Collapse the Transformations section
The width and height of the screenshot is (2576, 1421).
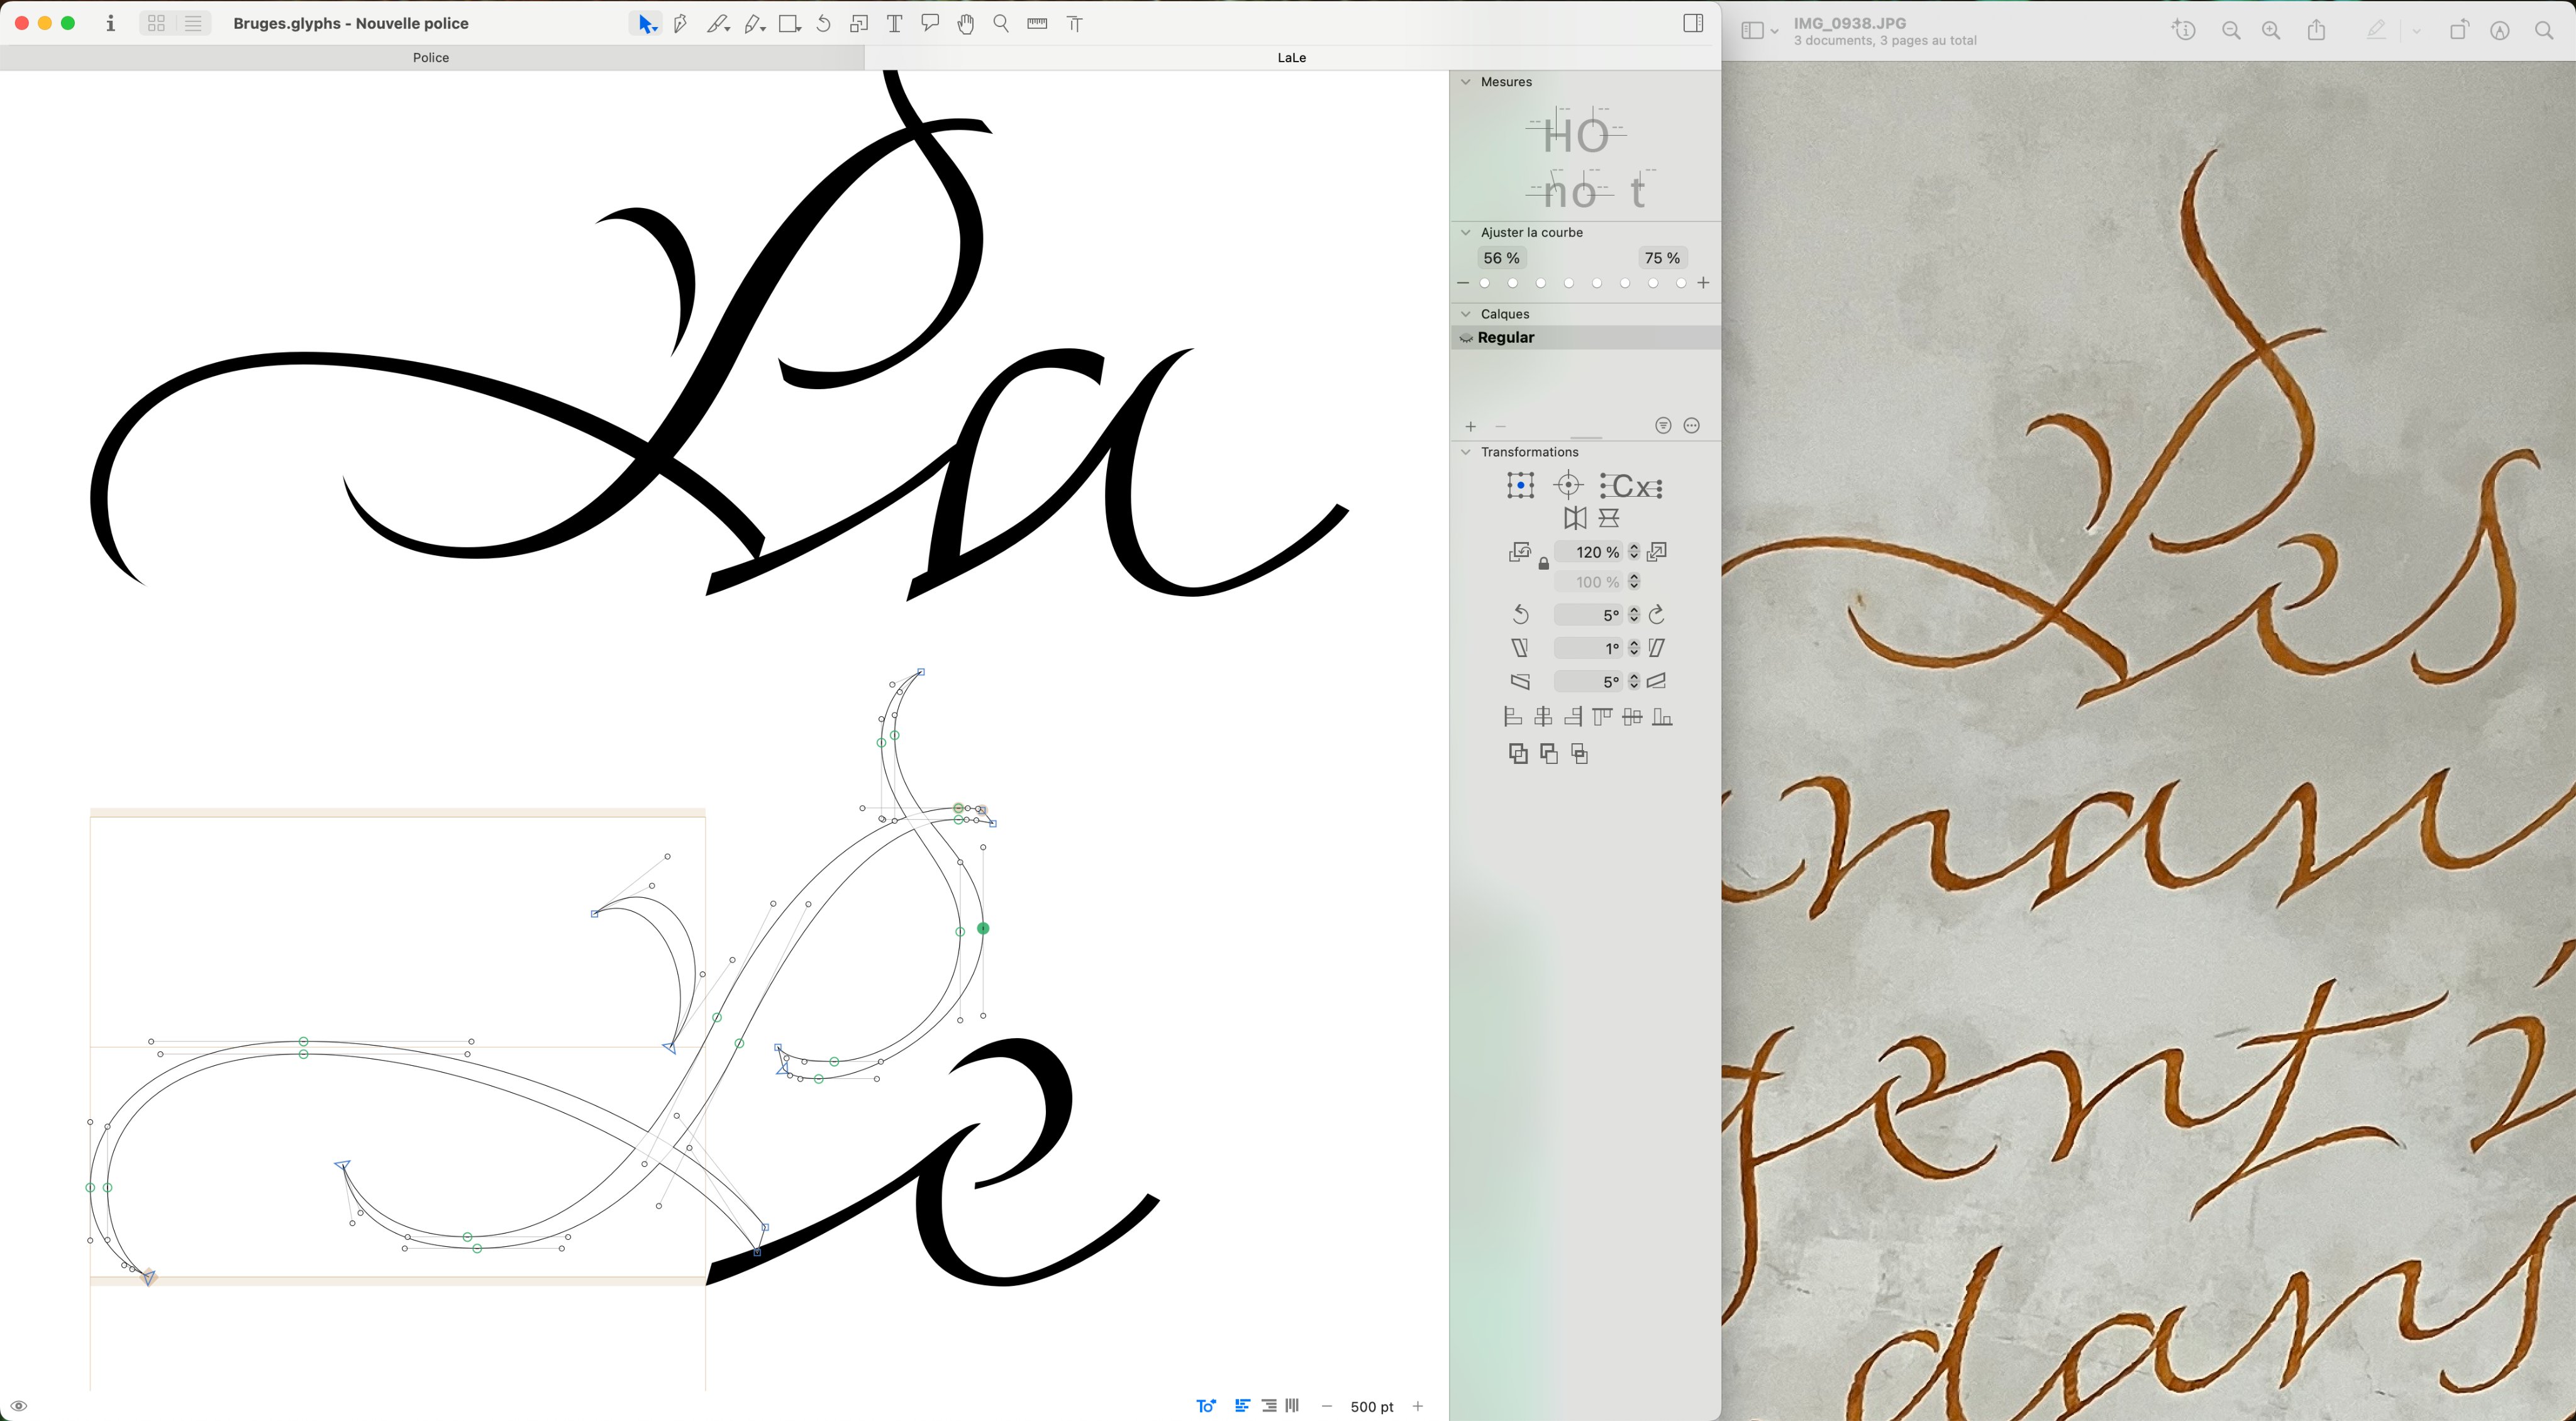pyautogui.click(x=1466, y=452)
